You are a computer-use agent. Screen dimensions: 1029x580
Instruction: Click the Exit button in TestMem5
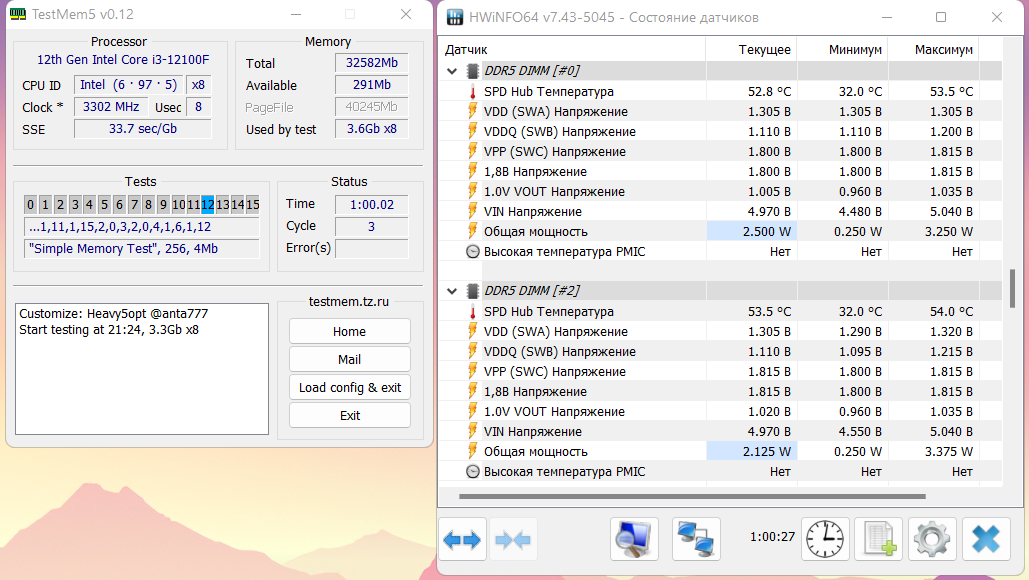pos(350,415)
